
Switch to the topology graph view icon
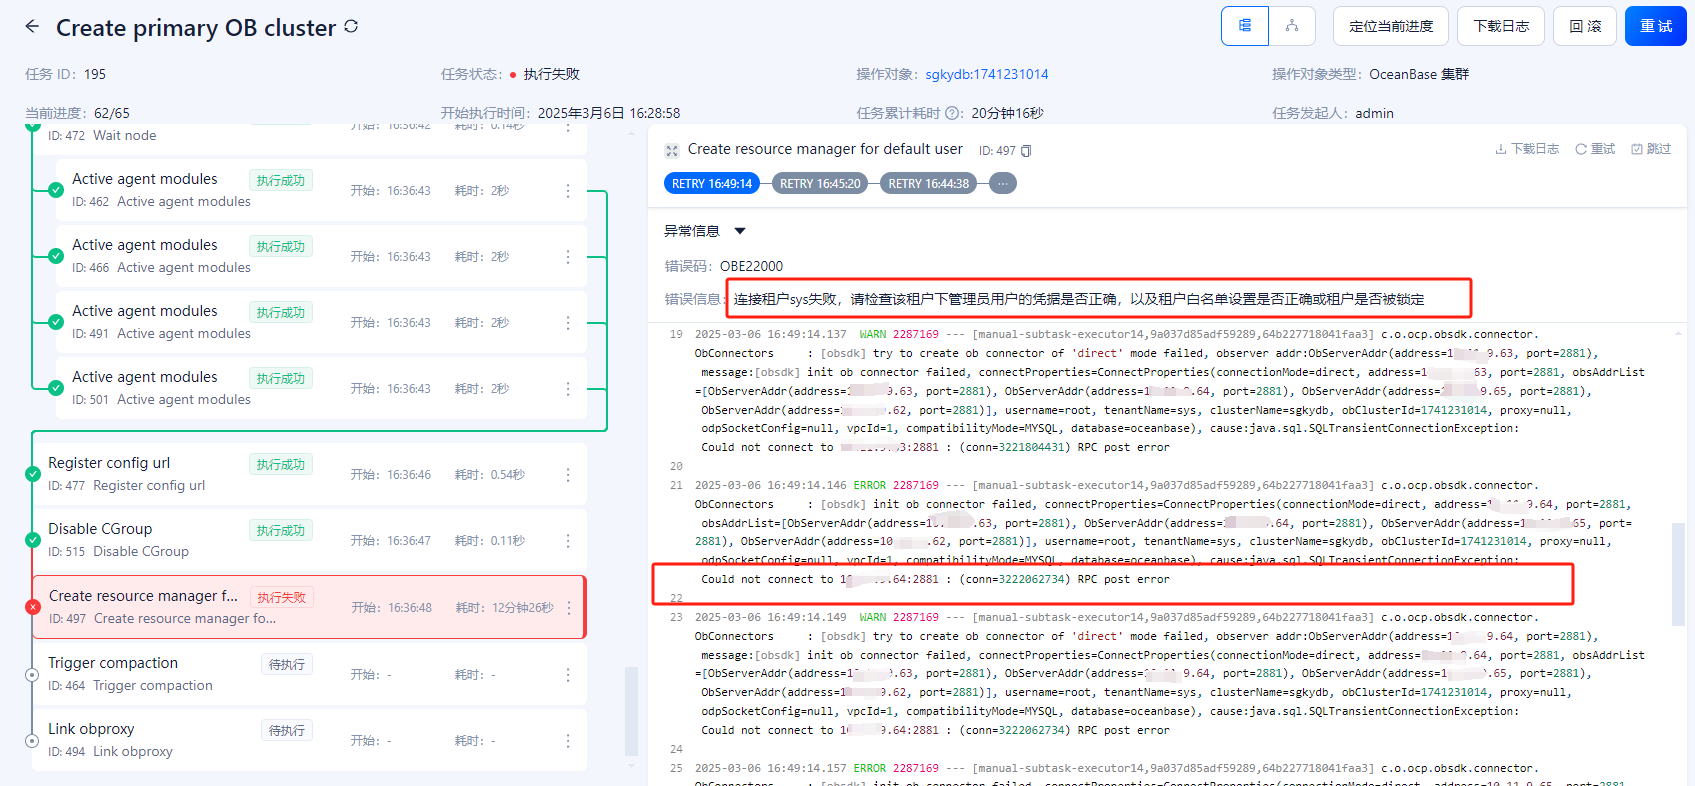(x=1292, y=26)
